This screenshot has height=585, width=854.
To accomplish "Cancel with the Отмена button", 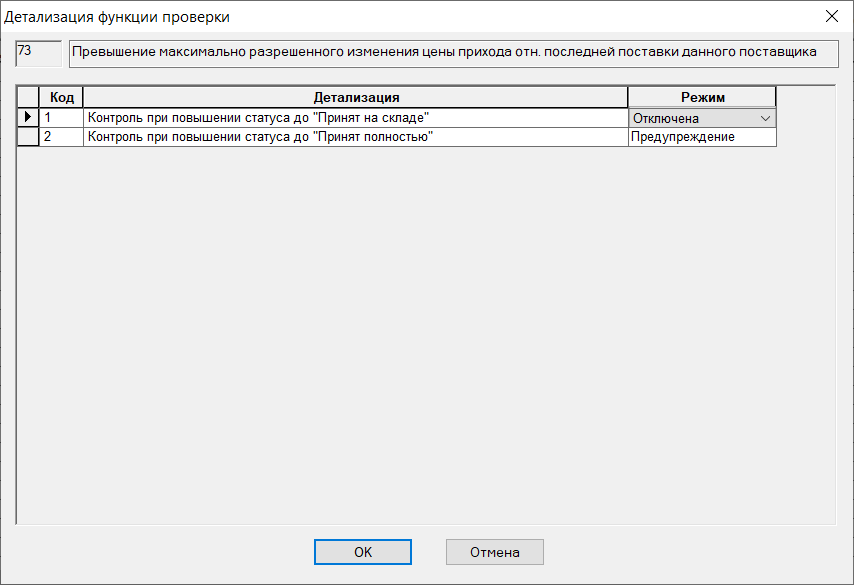I will [495, 552].
